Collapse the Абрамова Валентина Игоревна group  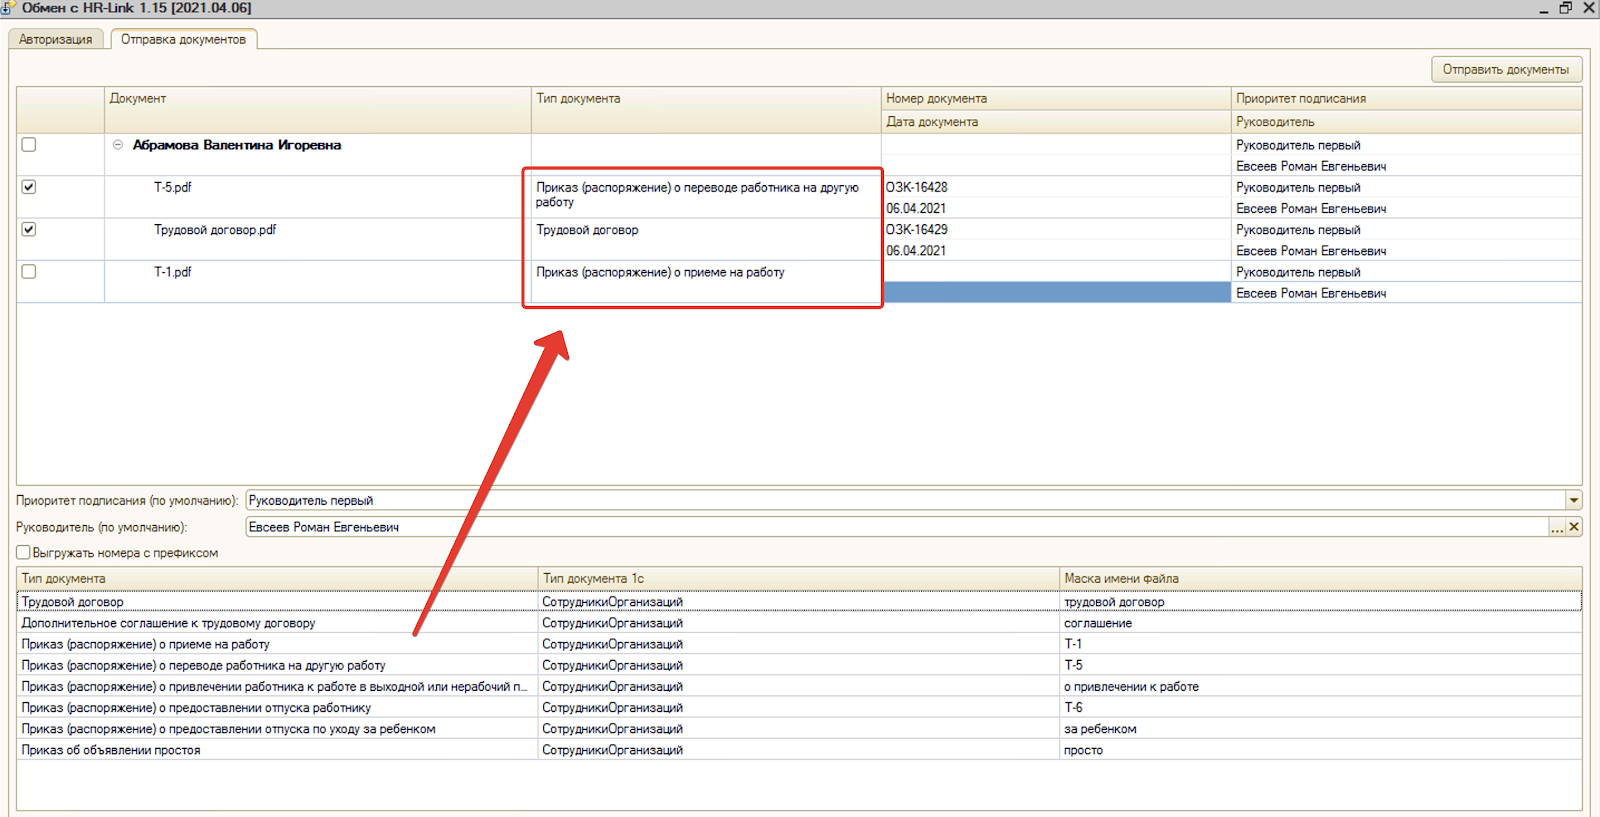[x=118, y=145]
